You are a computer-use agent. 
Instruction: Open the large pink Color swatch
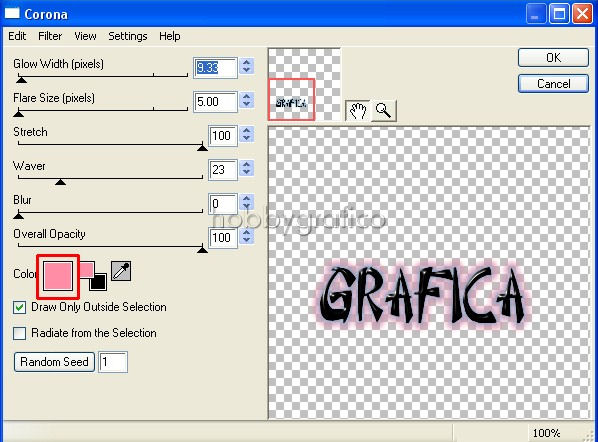(58, 276)
